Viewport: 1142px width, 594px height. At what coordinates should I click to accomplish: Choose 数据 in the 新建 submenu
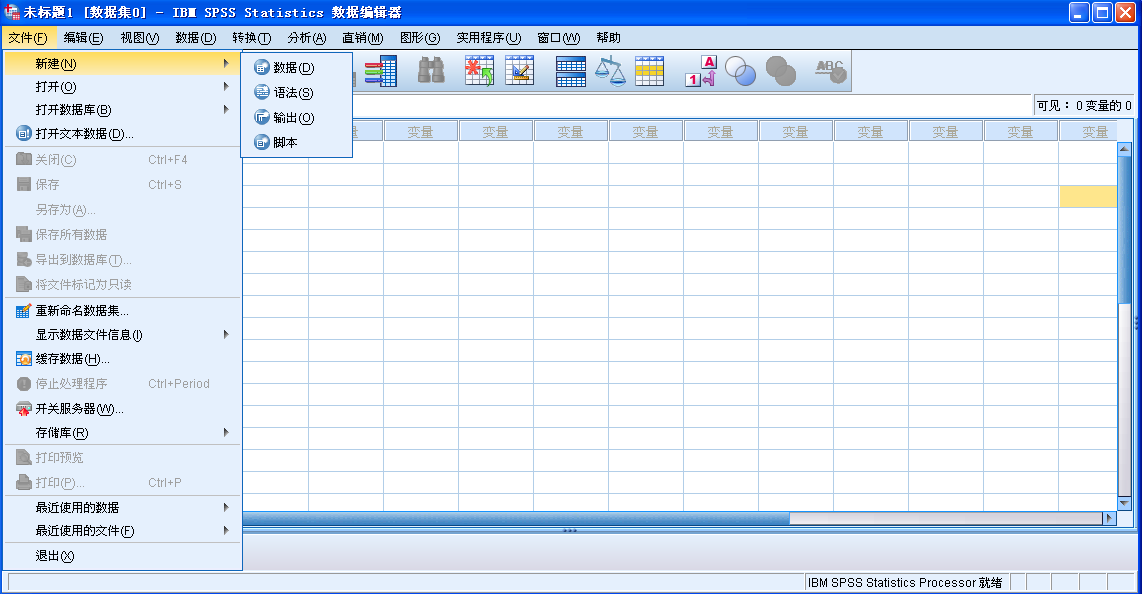pyautogui.click(x=293, y=68)
